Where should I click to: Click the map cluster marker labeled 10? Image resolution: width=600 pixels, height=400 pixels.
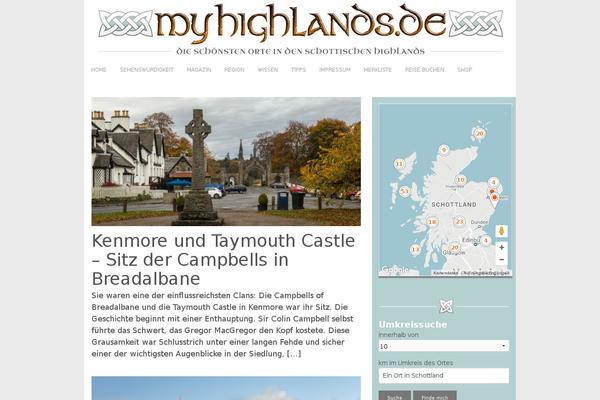coord(461,180)
